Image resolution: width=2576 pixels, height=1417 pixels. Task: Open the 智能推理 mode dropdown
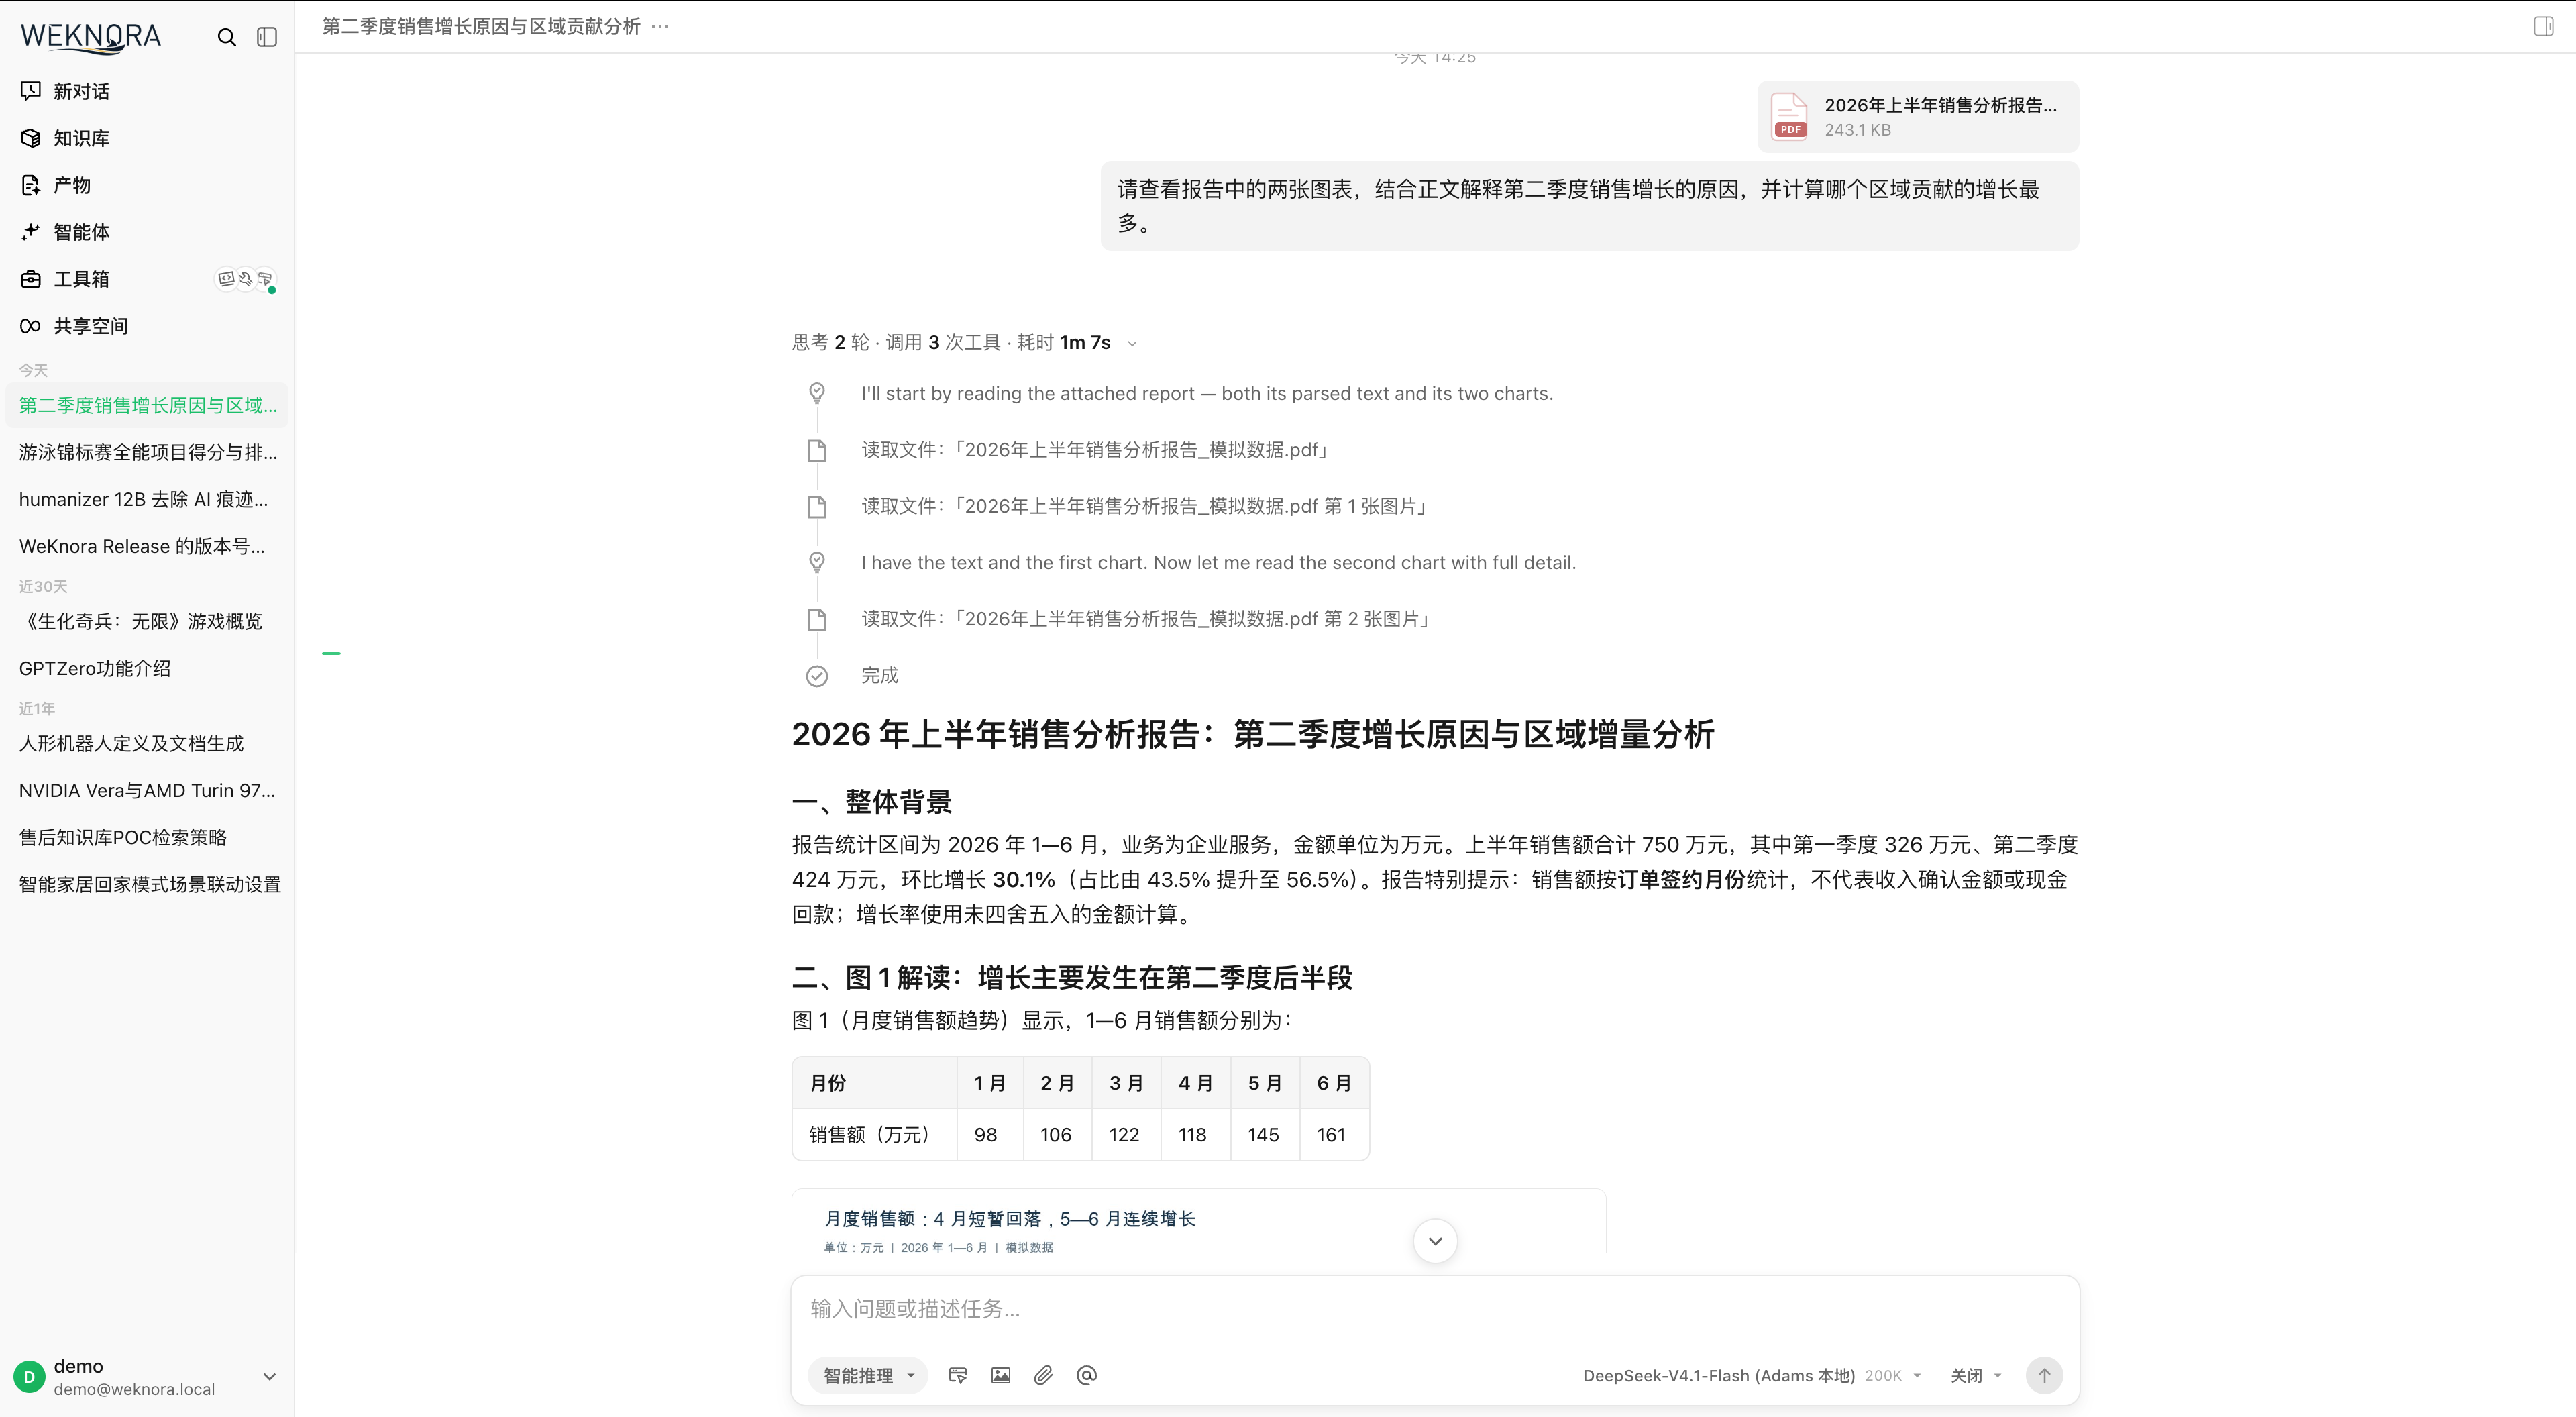point(868,1375)
